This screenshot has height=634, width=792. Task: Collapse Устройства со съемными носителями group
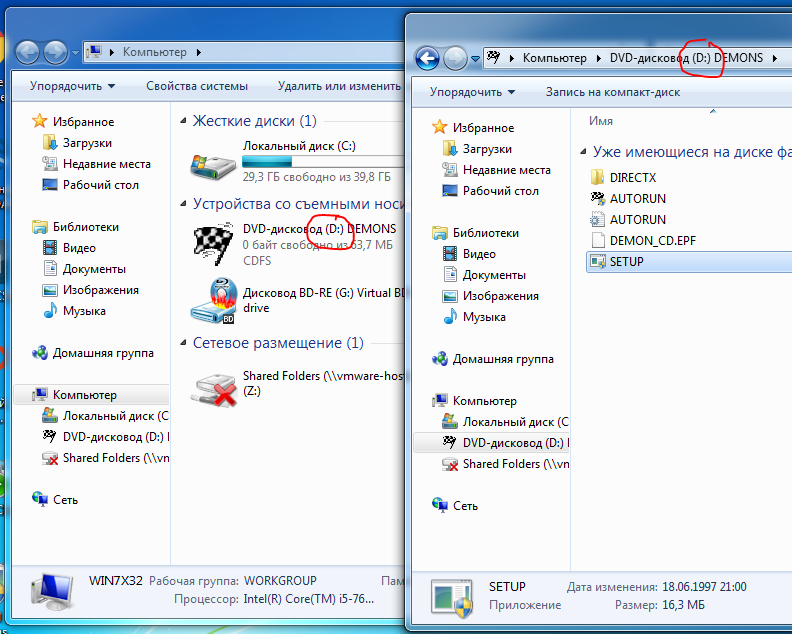tap(183, 204)
